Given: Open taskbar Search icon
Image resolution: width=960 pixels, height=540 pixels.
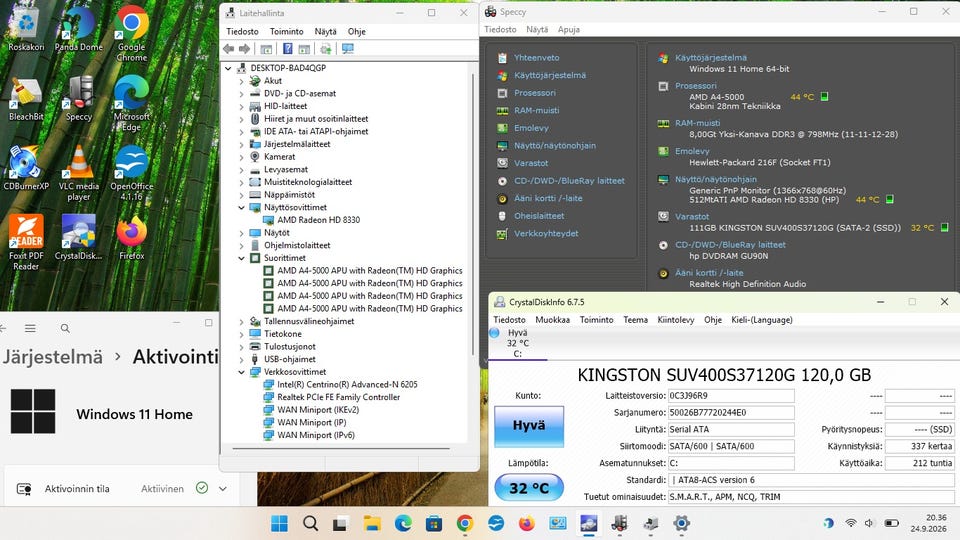Looking at the screenshot, I should pos(310,523).
